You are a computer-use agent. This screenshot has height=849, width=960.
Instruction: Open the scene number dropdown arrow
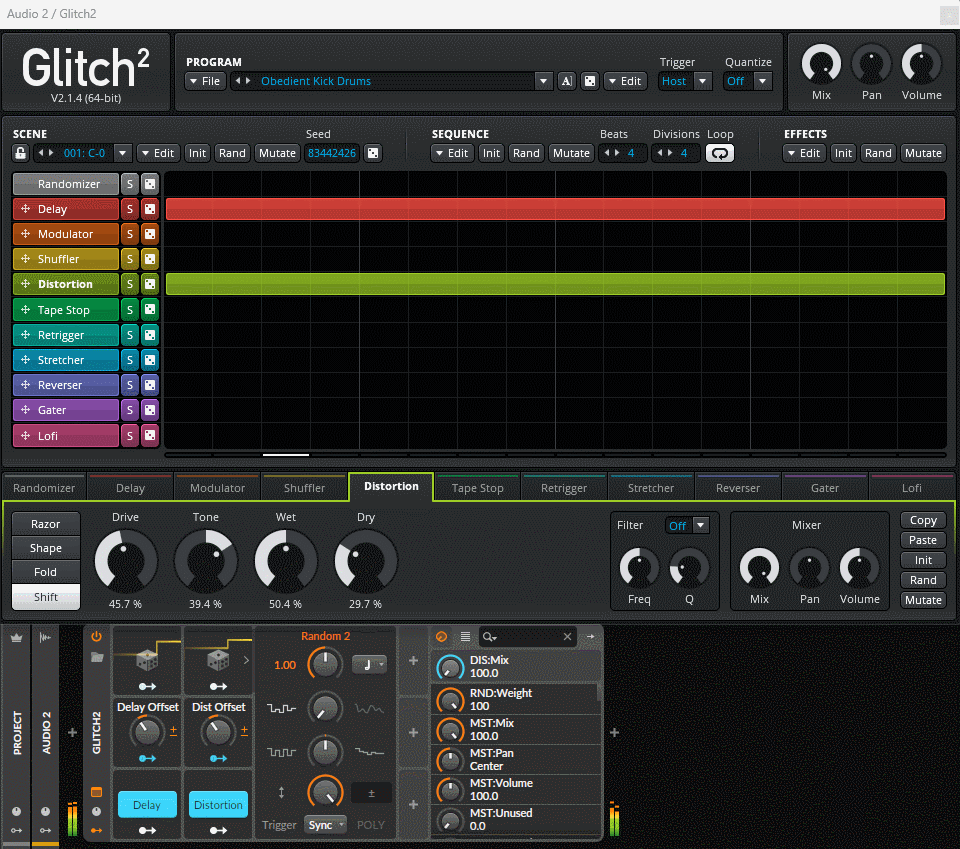(x=122, y=153)
